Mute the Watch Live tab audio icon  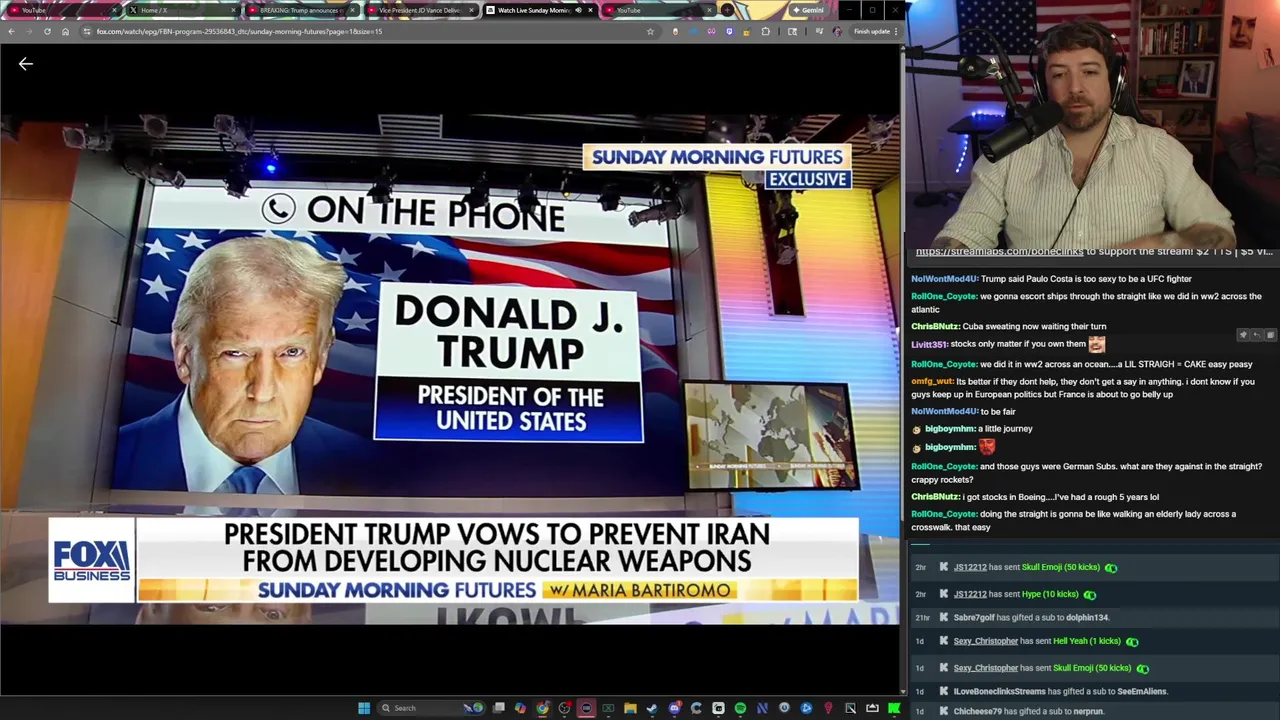click(578, 10)
